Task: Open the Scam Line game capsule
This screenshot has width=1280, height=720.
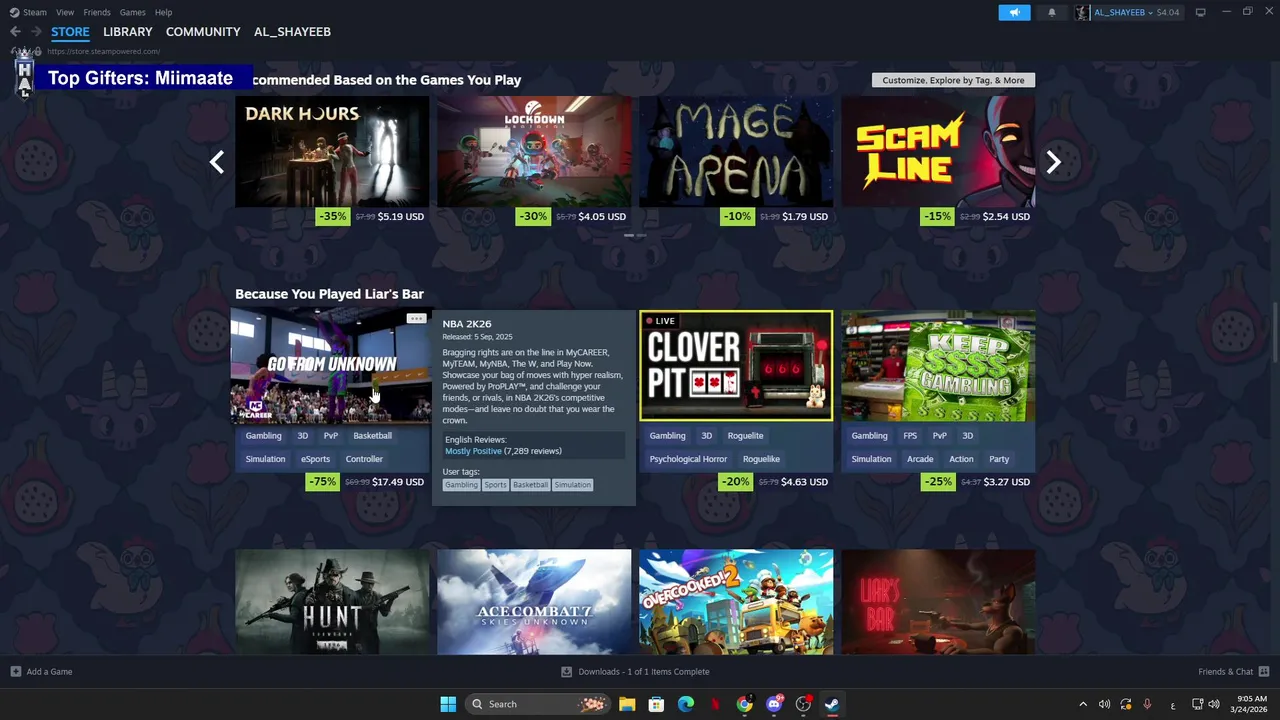Action: (x=938, y=152)
